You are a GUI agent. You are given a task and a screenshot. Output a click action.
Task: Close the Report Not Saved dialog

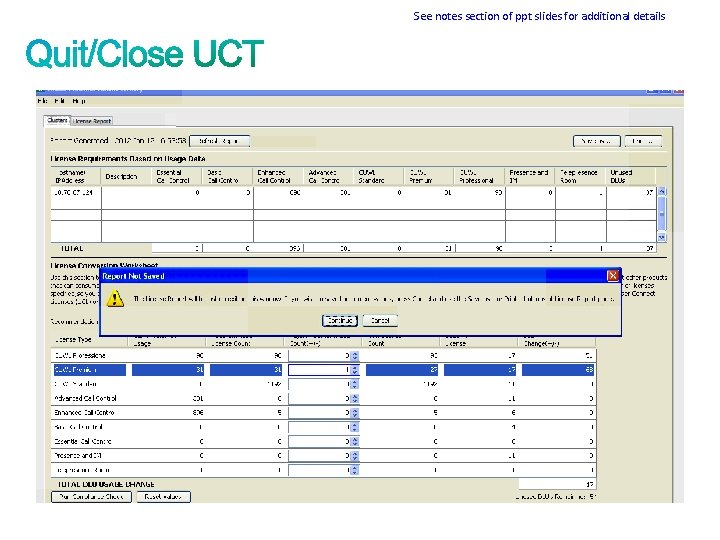(613, 276)
